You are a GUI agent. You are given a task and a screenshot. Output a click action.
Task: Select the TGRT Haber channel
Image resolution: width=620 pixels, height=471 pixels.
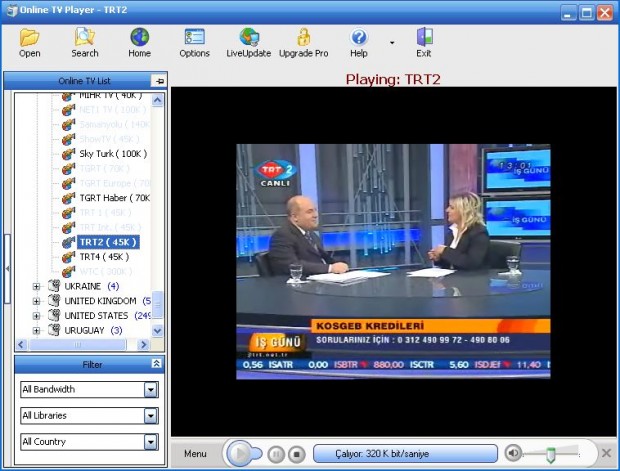point(115,198)
